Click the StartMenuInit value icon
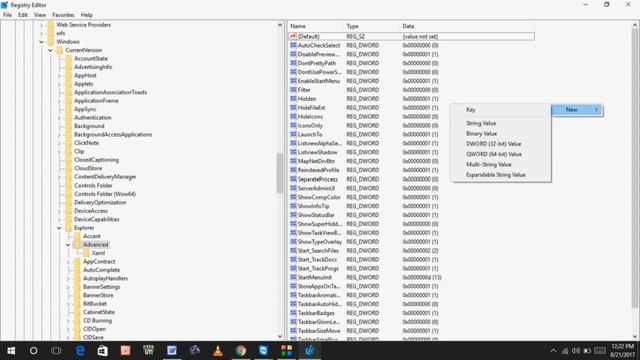The height and width of the screenshot is (360, 640). 293,277
